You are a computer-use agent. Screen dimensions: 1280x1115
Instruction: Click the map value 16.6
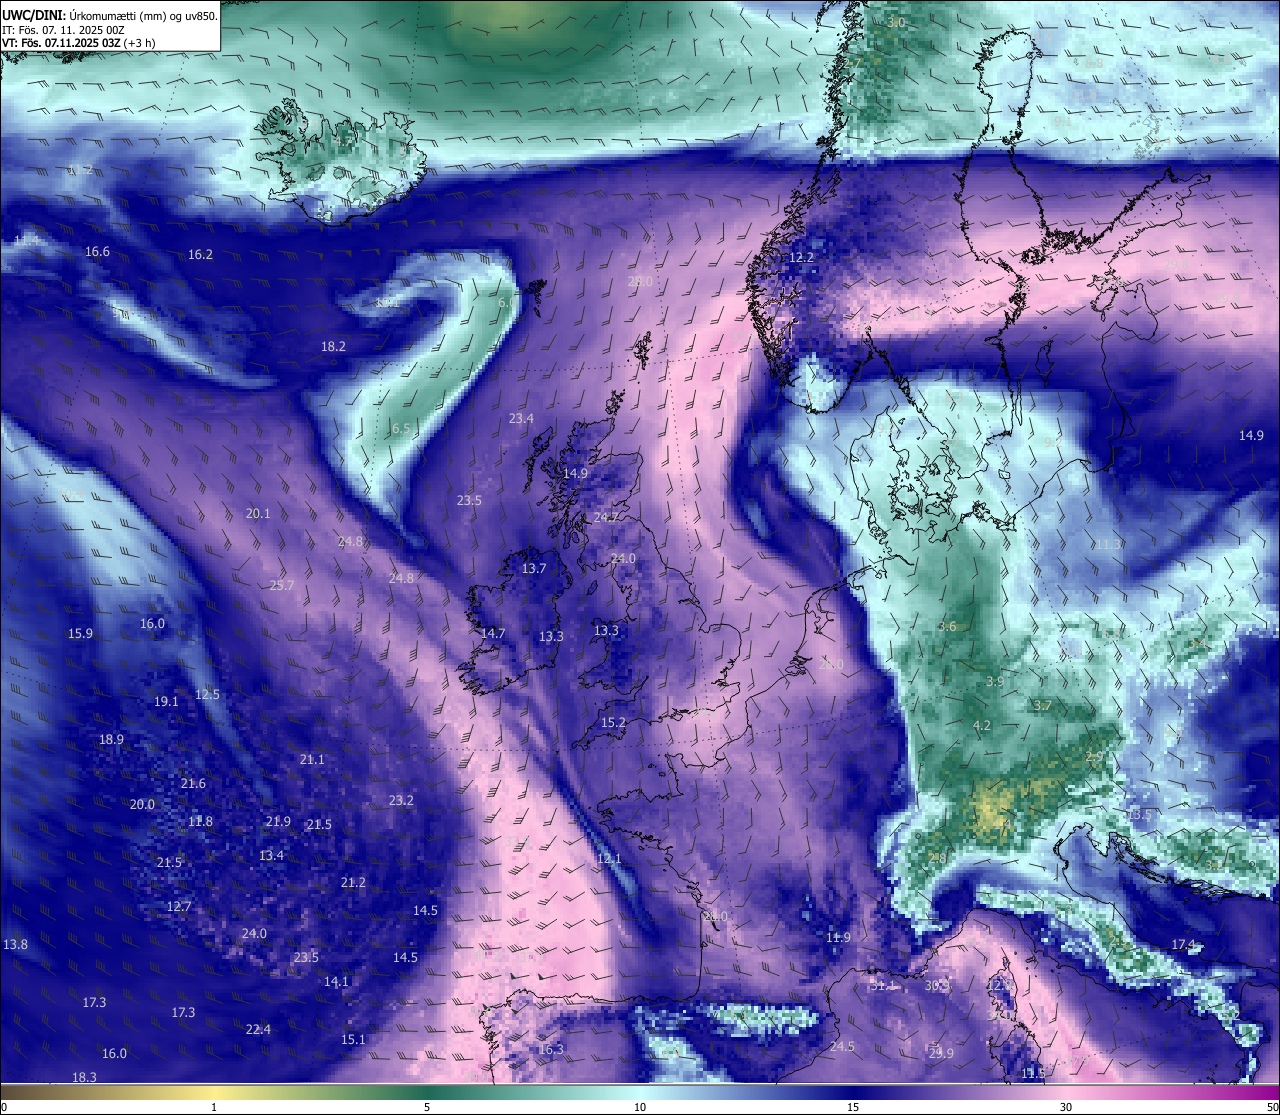(x=97, y=252)
